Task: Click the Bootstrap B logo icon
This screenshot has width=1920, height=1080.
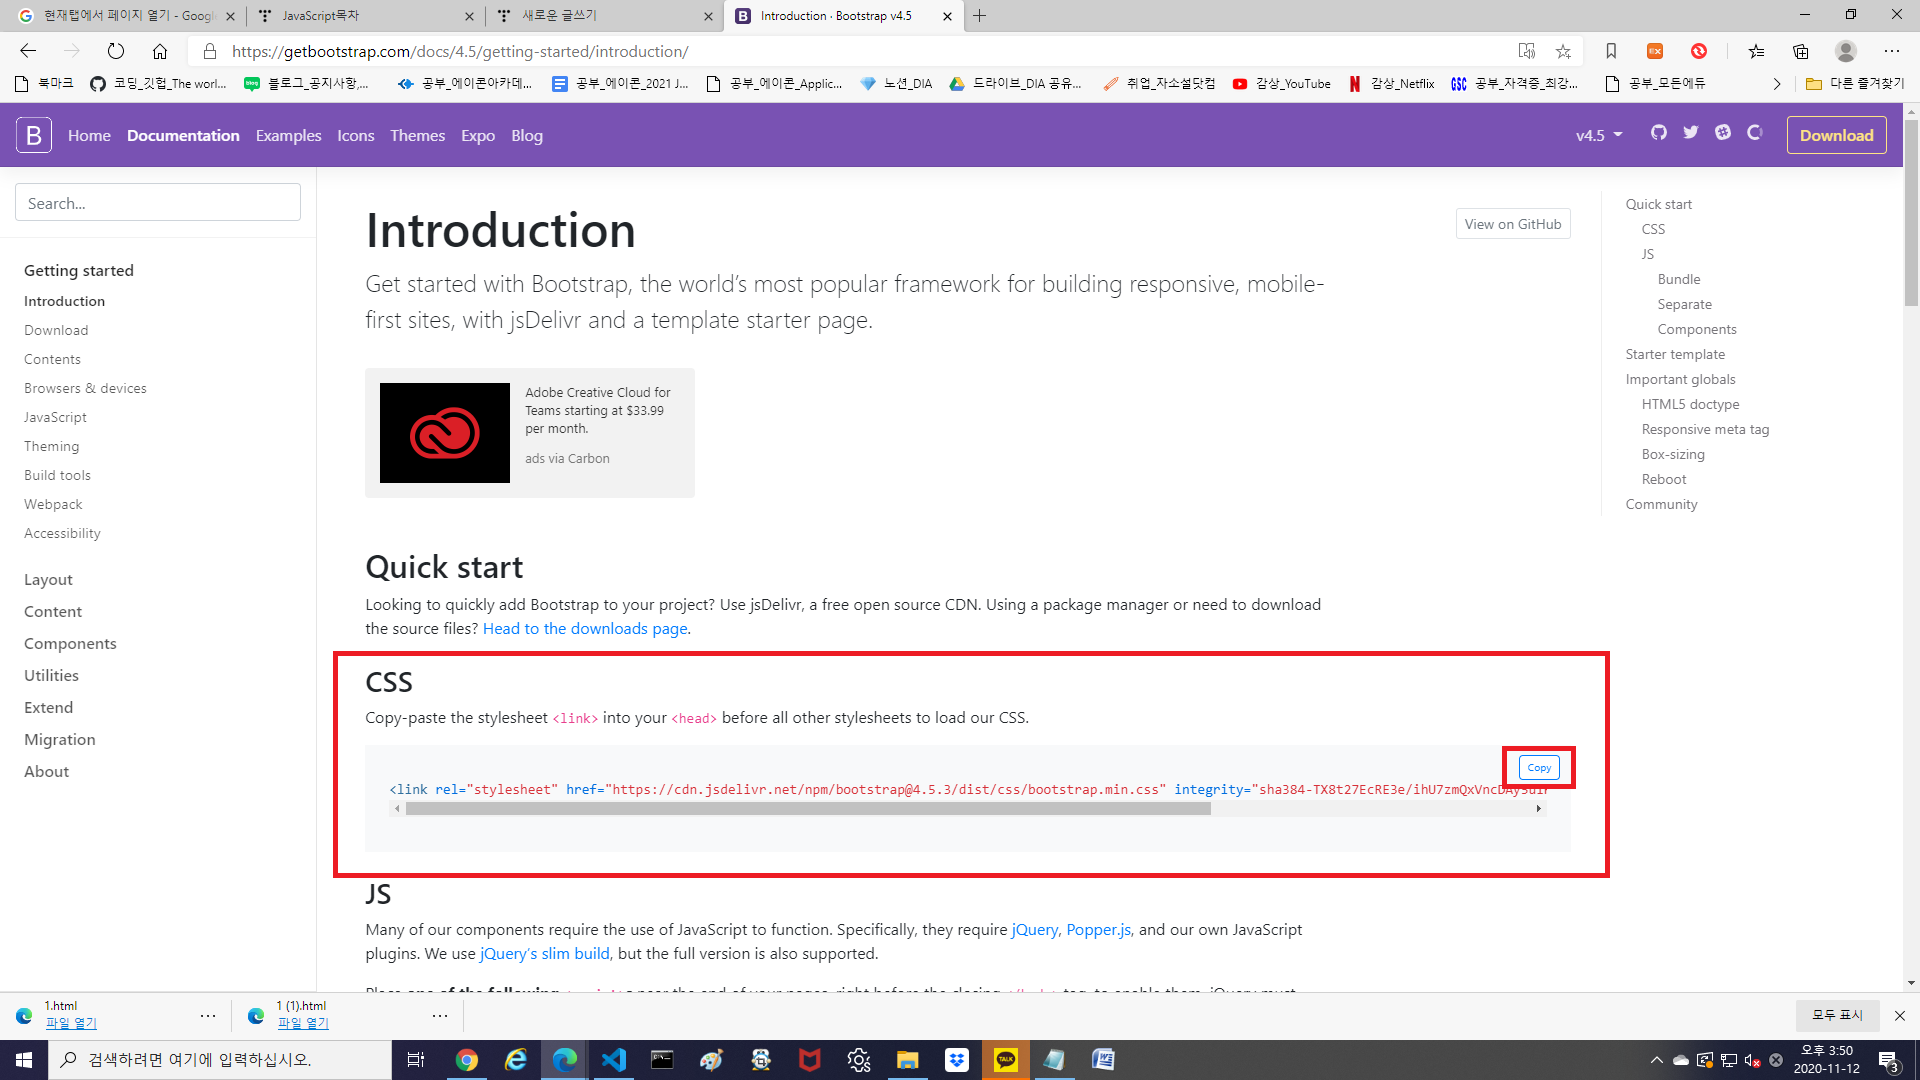Action: 33,134
